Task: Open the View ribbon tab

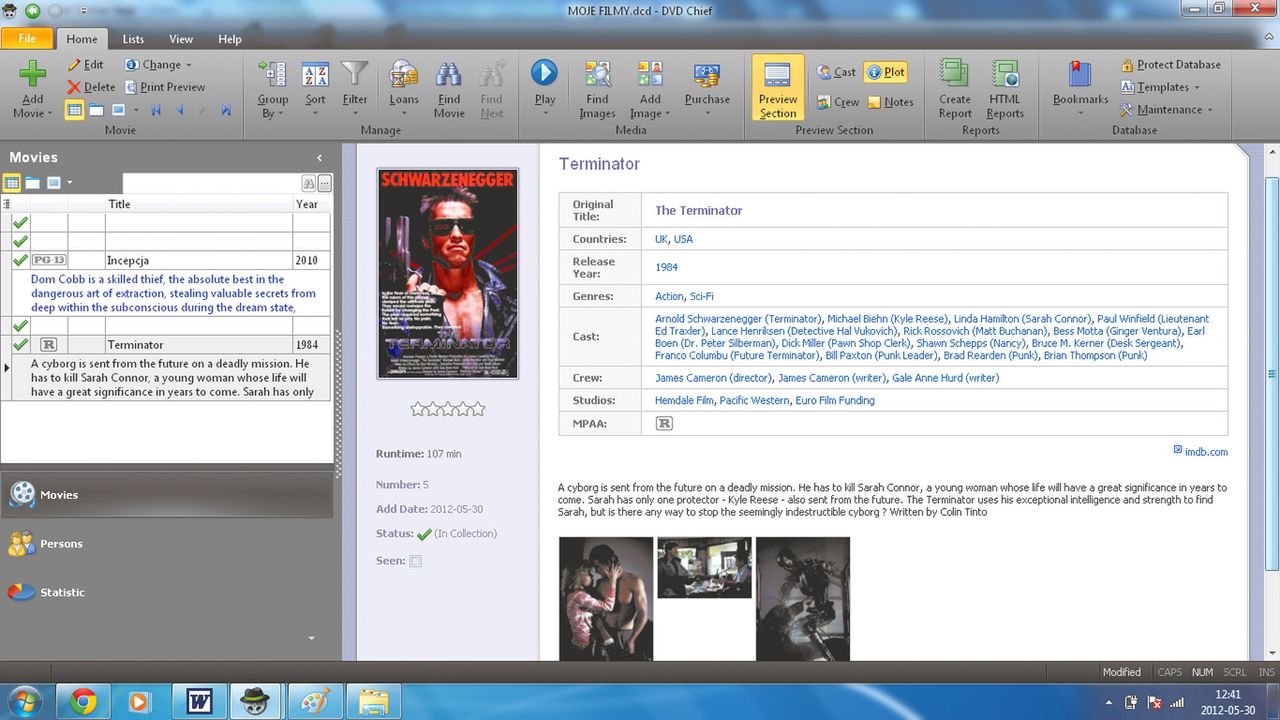Action: 181,39
